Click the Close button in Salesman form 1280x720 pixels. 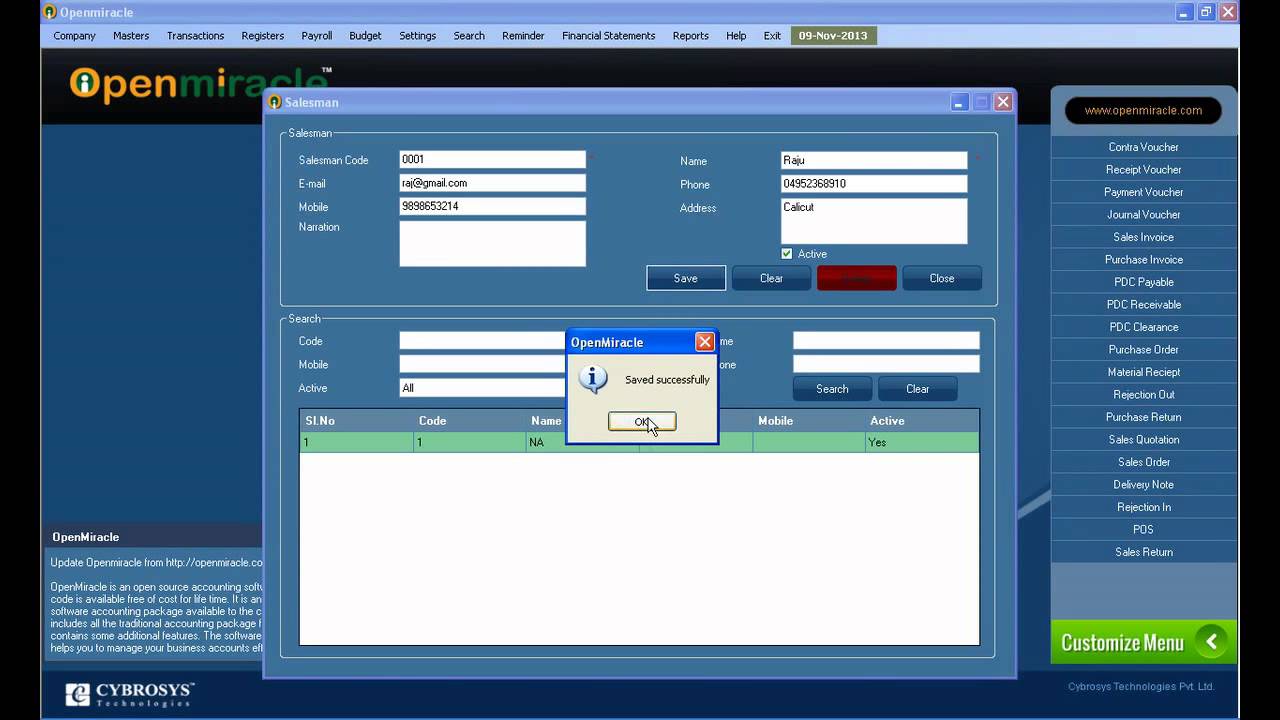click(942, 278)
